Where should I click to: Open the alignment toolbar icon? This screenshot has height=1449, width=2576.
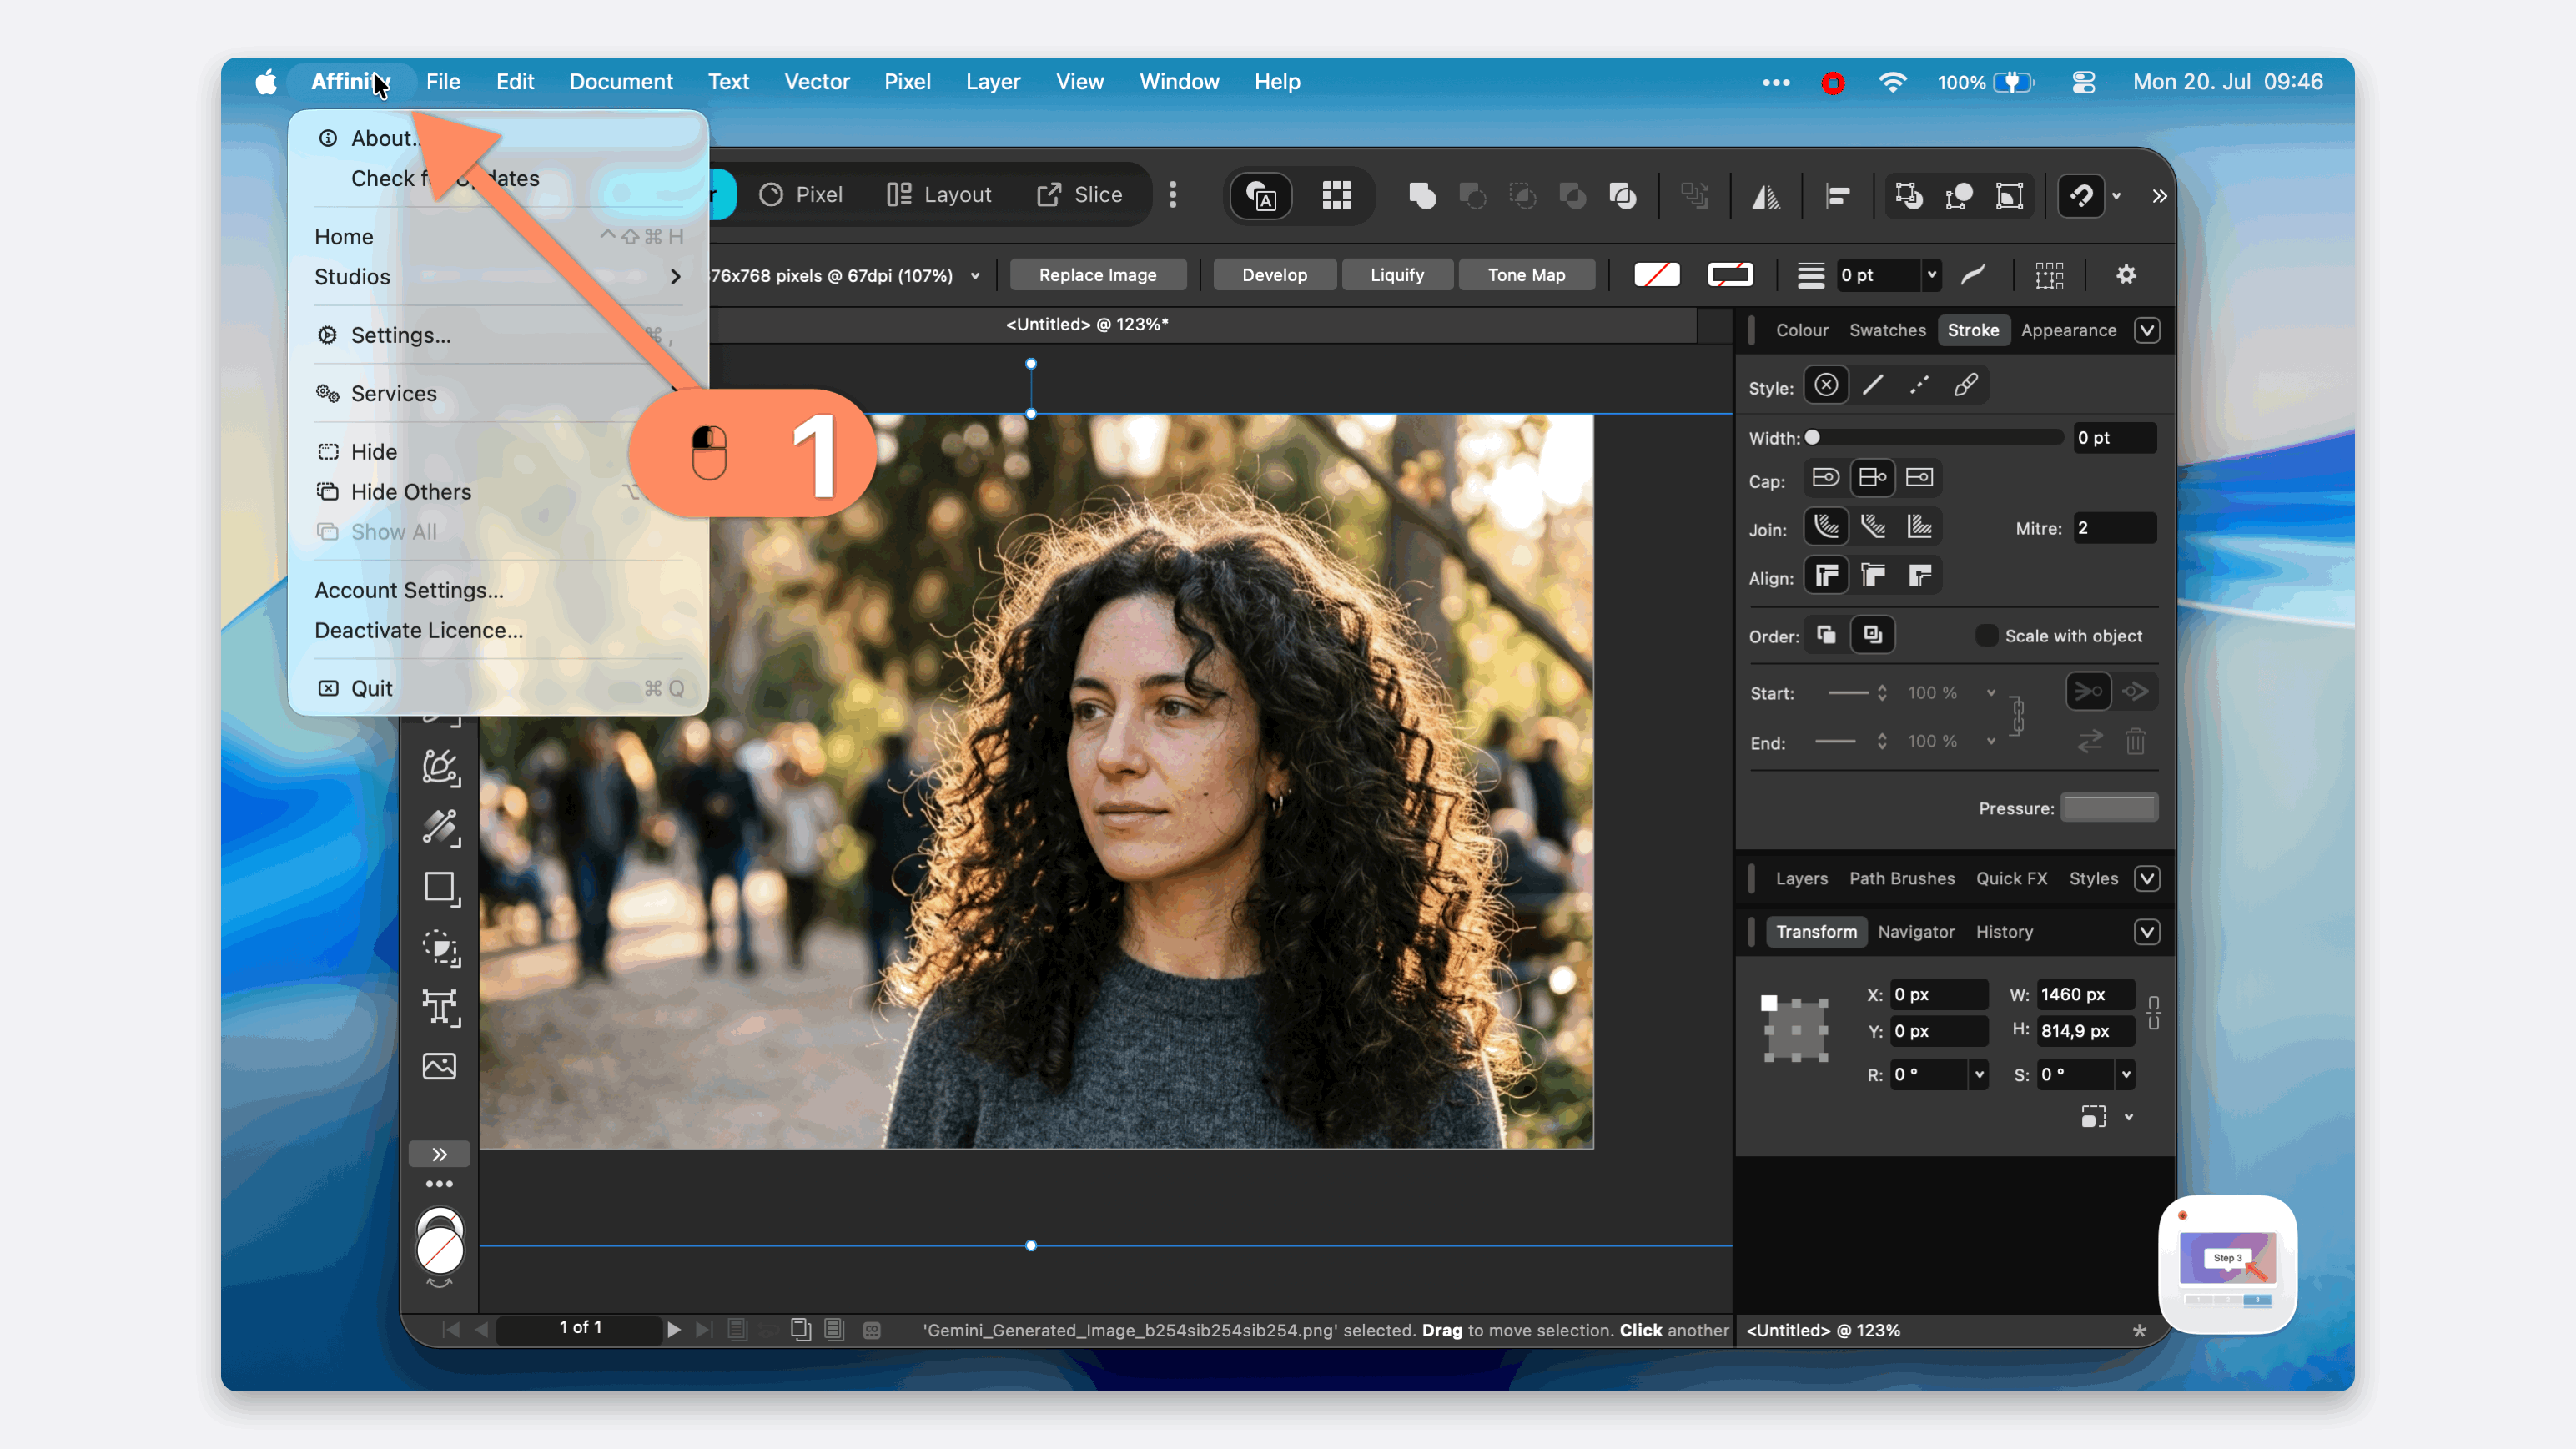point(1837,196)
